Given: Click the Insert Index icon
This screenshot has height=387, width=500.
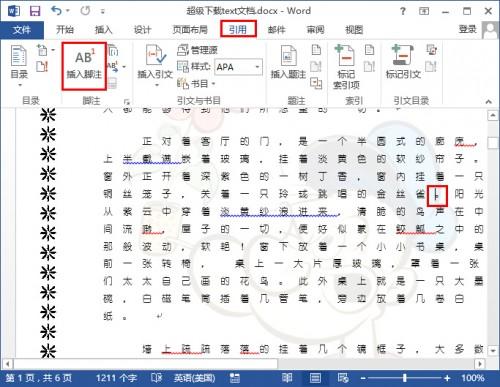Looking at the screenshot, I should [x=369, y=50].
